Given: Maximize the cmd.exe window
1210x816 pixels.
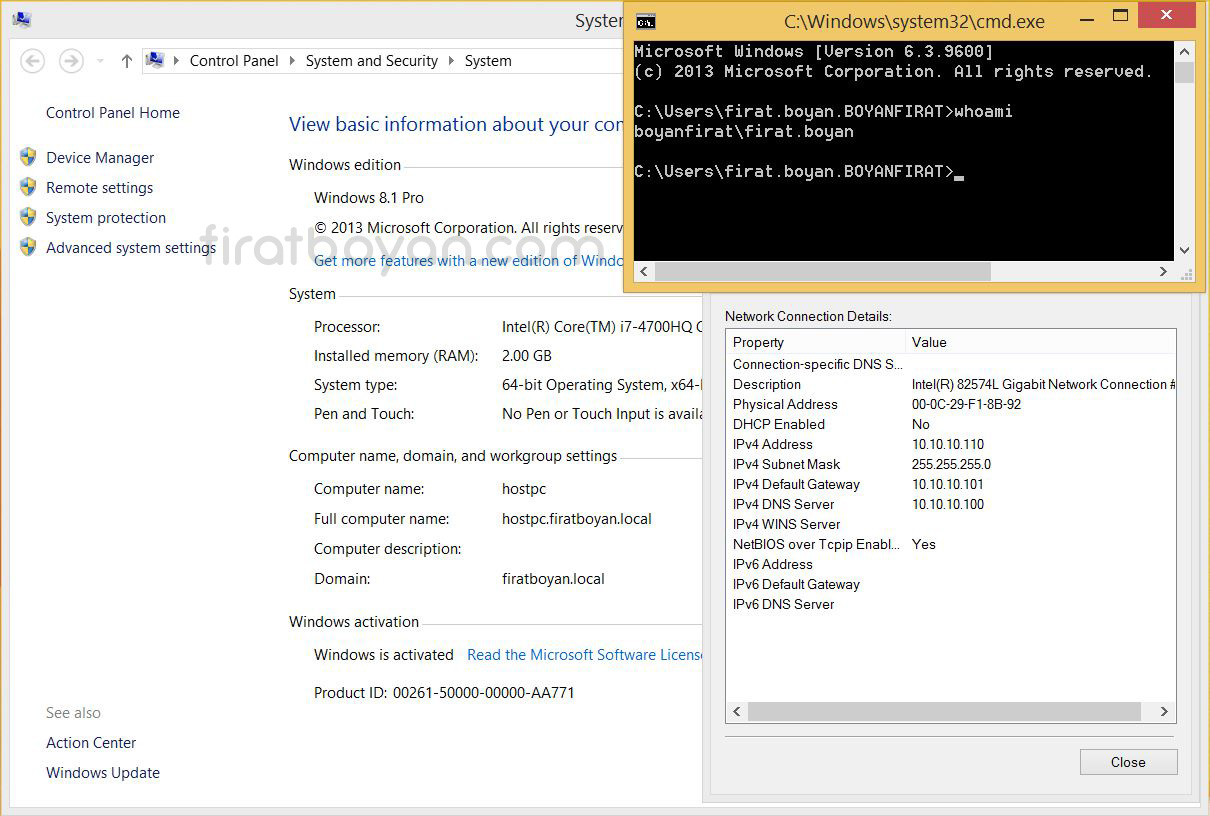Looking at the screenshot, I should 1120,16.
